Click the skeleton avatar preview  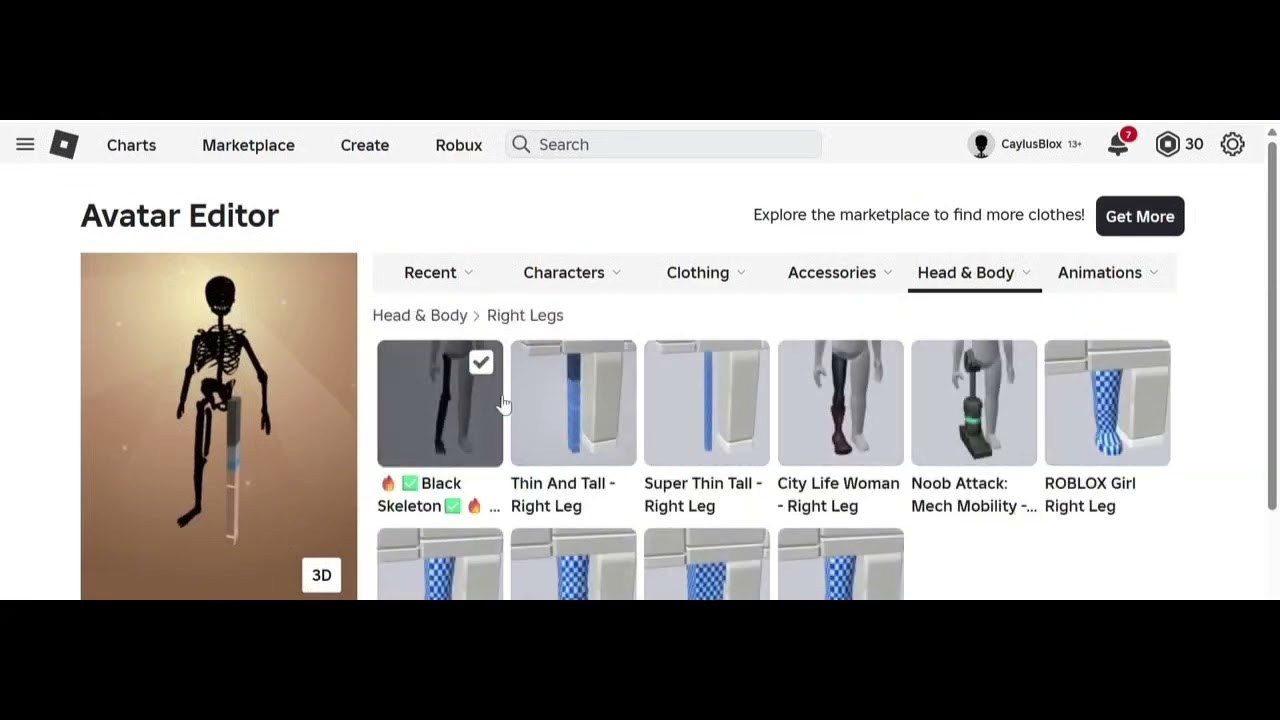click(219, 426)
